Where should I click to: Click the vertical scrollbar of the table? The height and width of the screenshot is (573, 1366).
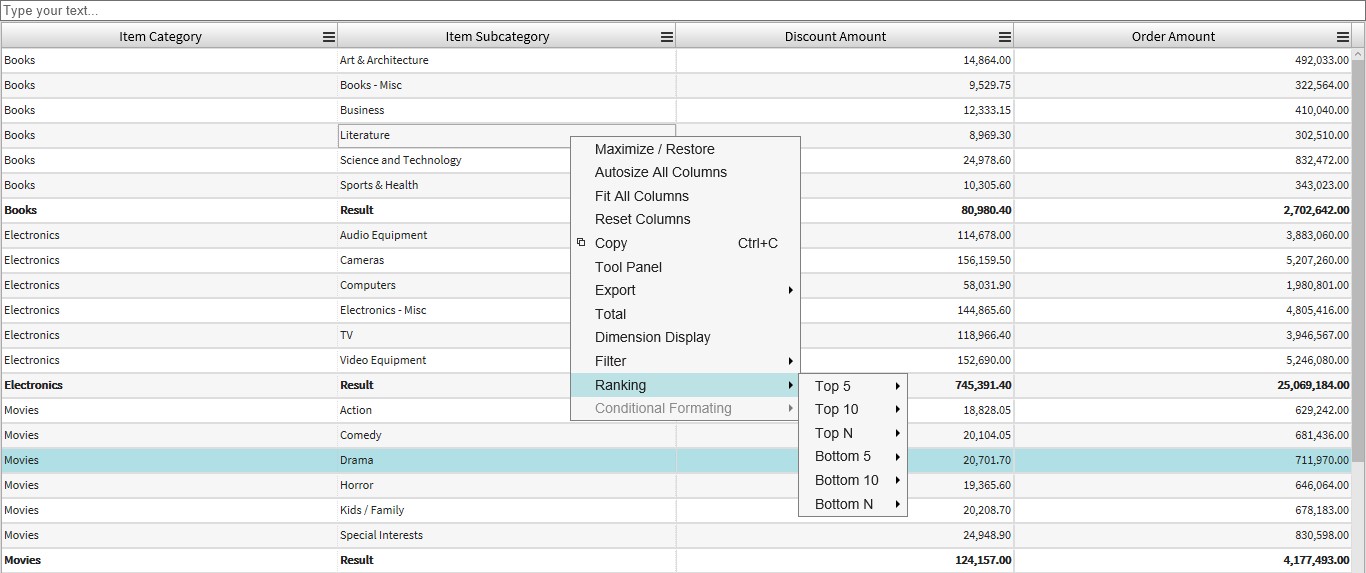(x=1358, y=300)
